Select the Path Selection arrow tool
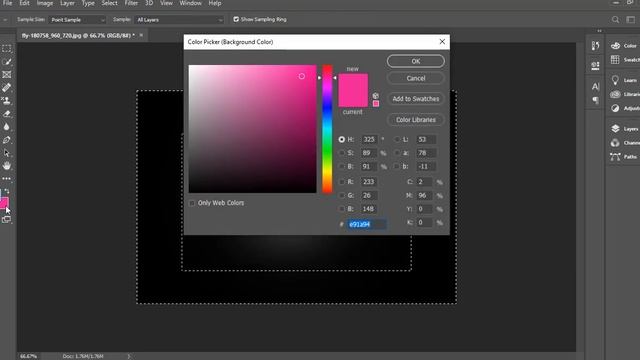 click(7, 153)
